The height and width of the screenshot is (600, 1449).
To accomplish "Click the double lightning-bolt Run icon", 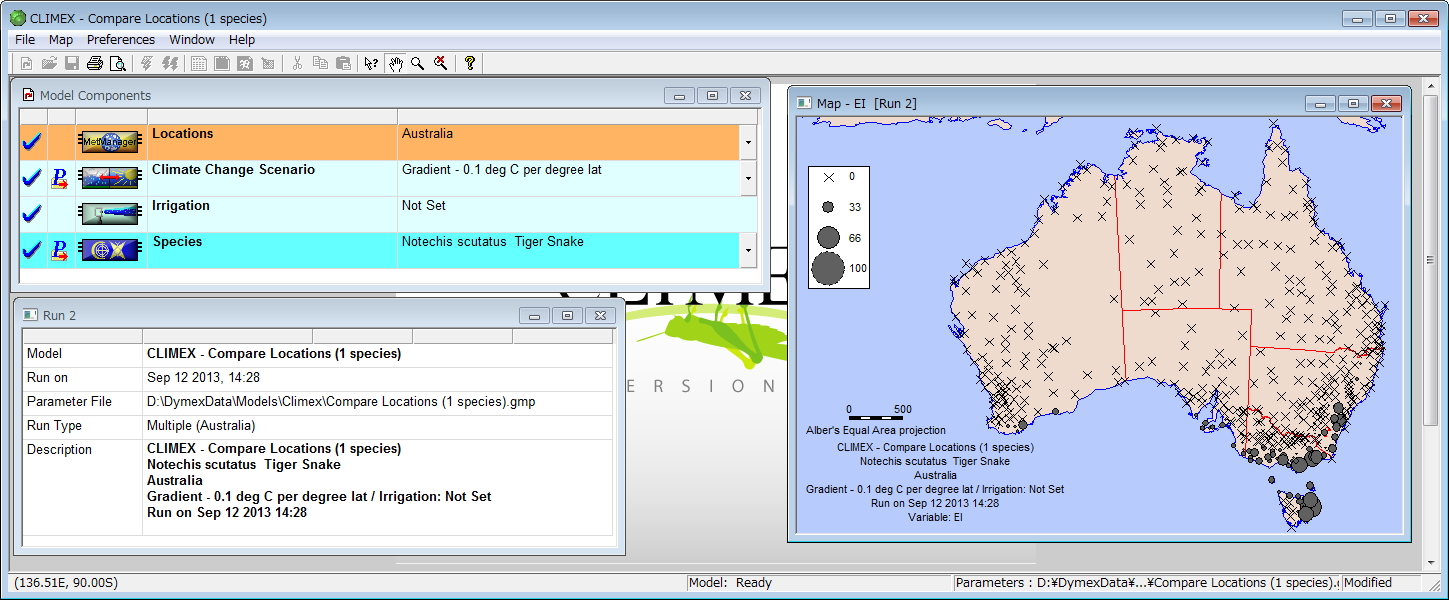I will point(170,63).
